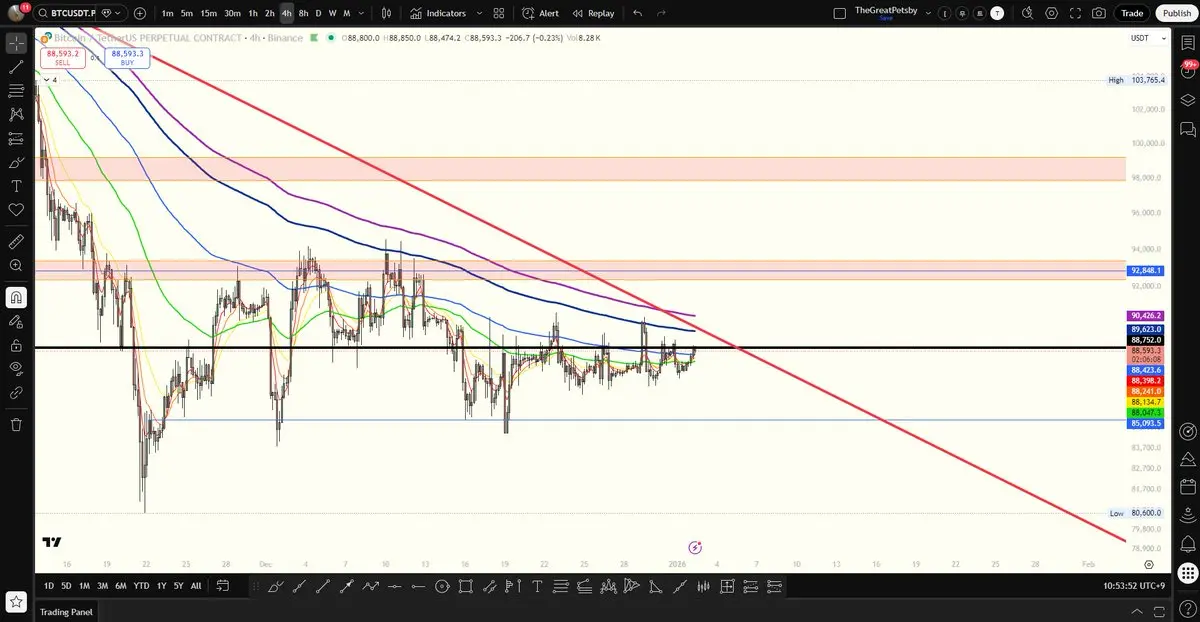The height and width of the screenshot is (622, 1200).
Task: Select the text annotation tool in left sidebar
Action: point(16,186)
